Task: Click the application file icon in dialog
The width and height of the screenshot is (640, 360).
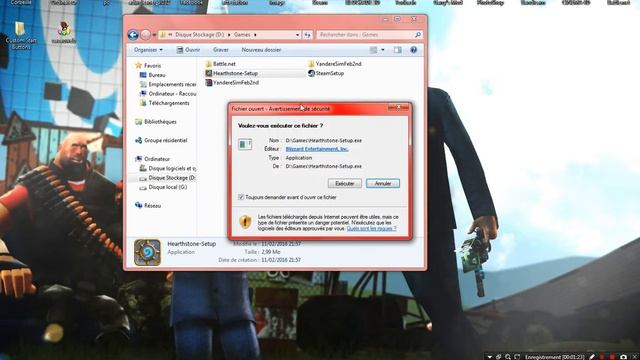Action: point(245,144)
